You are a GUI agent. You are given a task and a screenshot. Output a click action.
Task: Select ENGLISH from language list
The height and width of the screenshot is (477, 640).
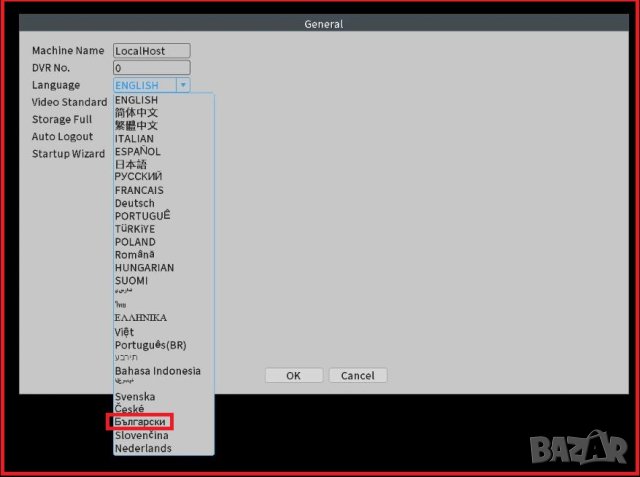click(136, 100)
